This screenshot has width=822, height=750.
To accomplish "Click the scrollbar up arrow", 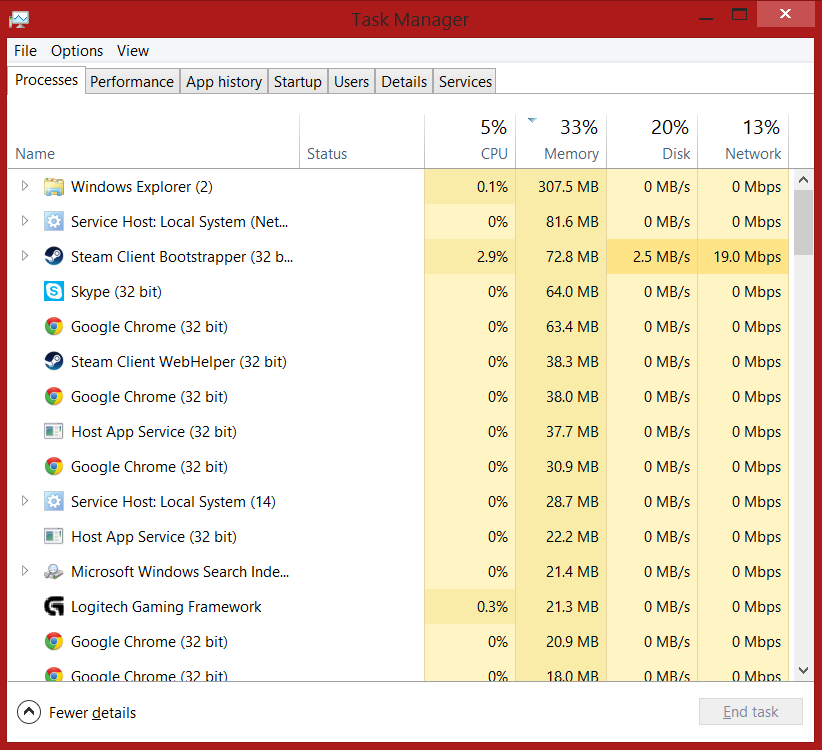I will pos(803,180).
